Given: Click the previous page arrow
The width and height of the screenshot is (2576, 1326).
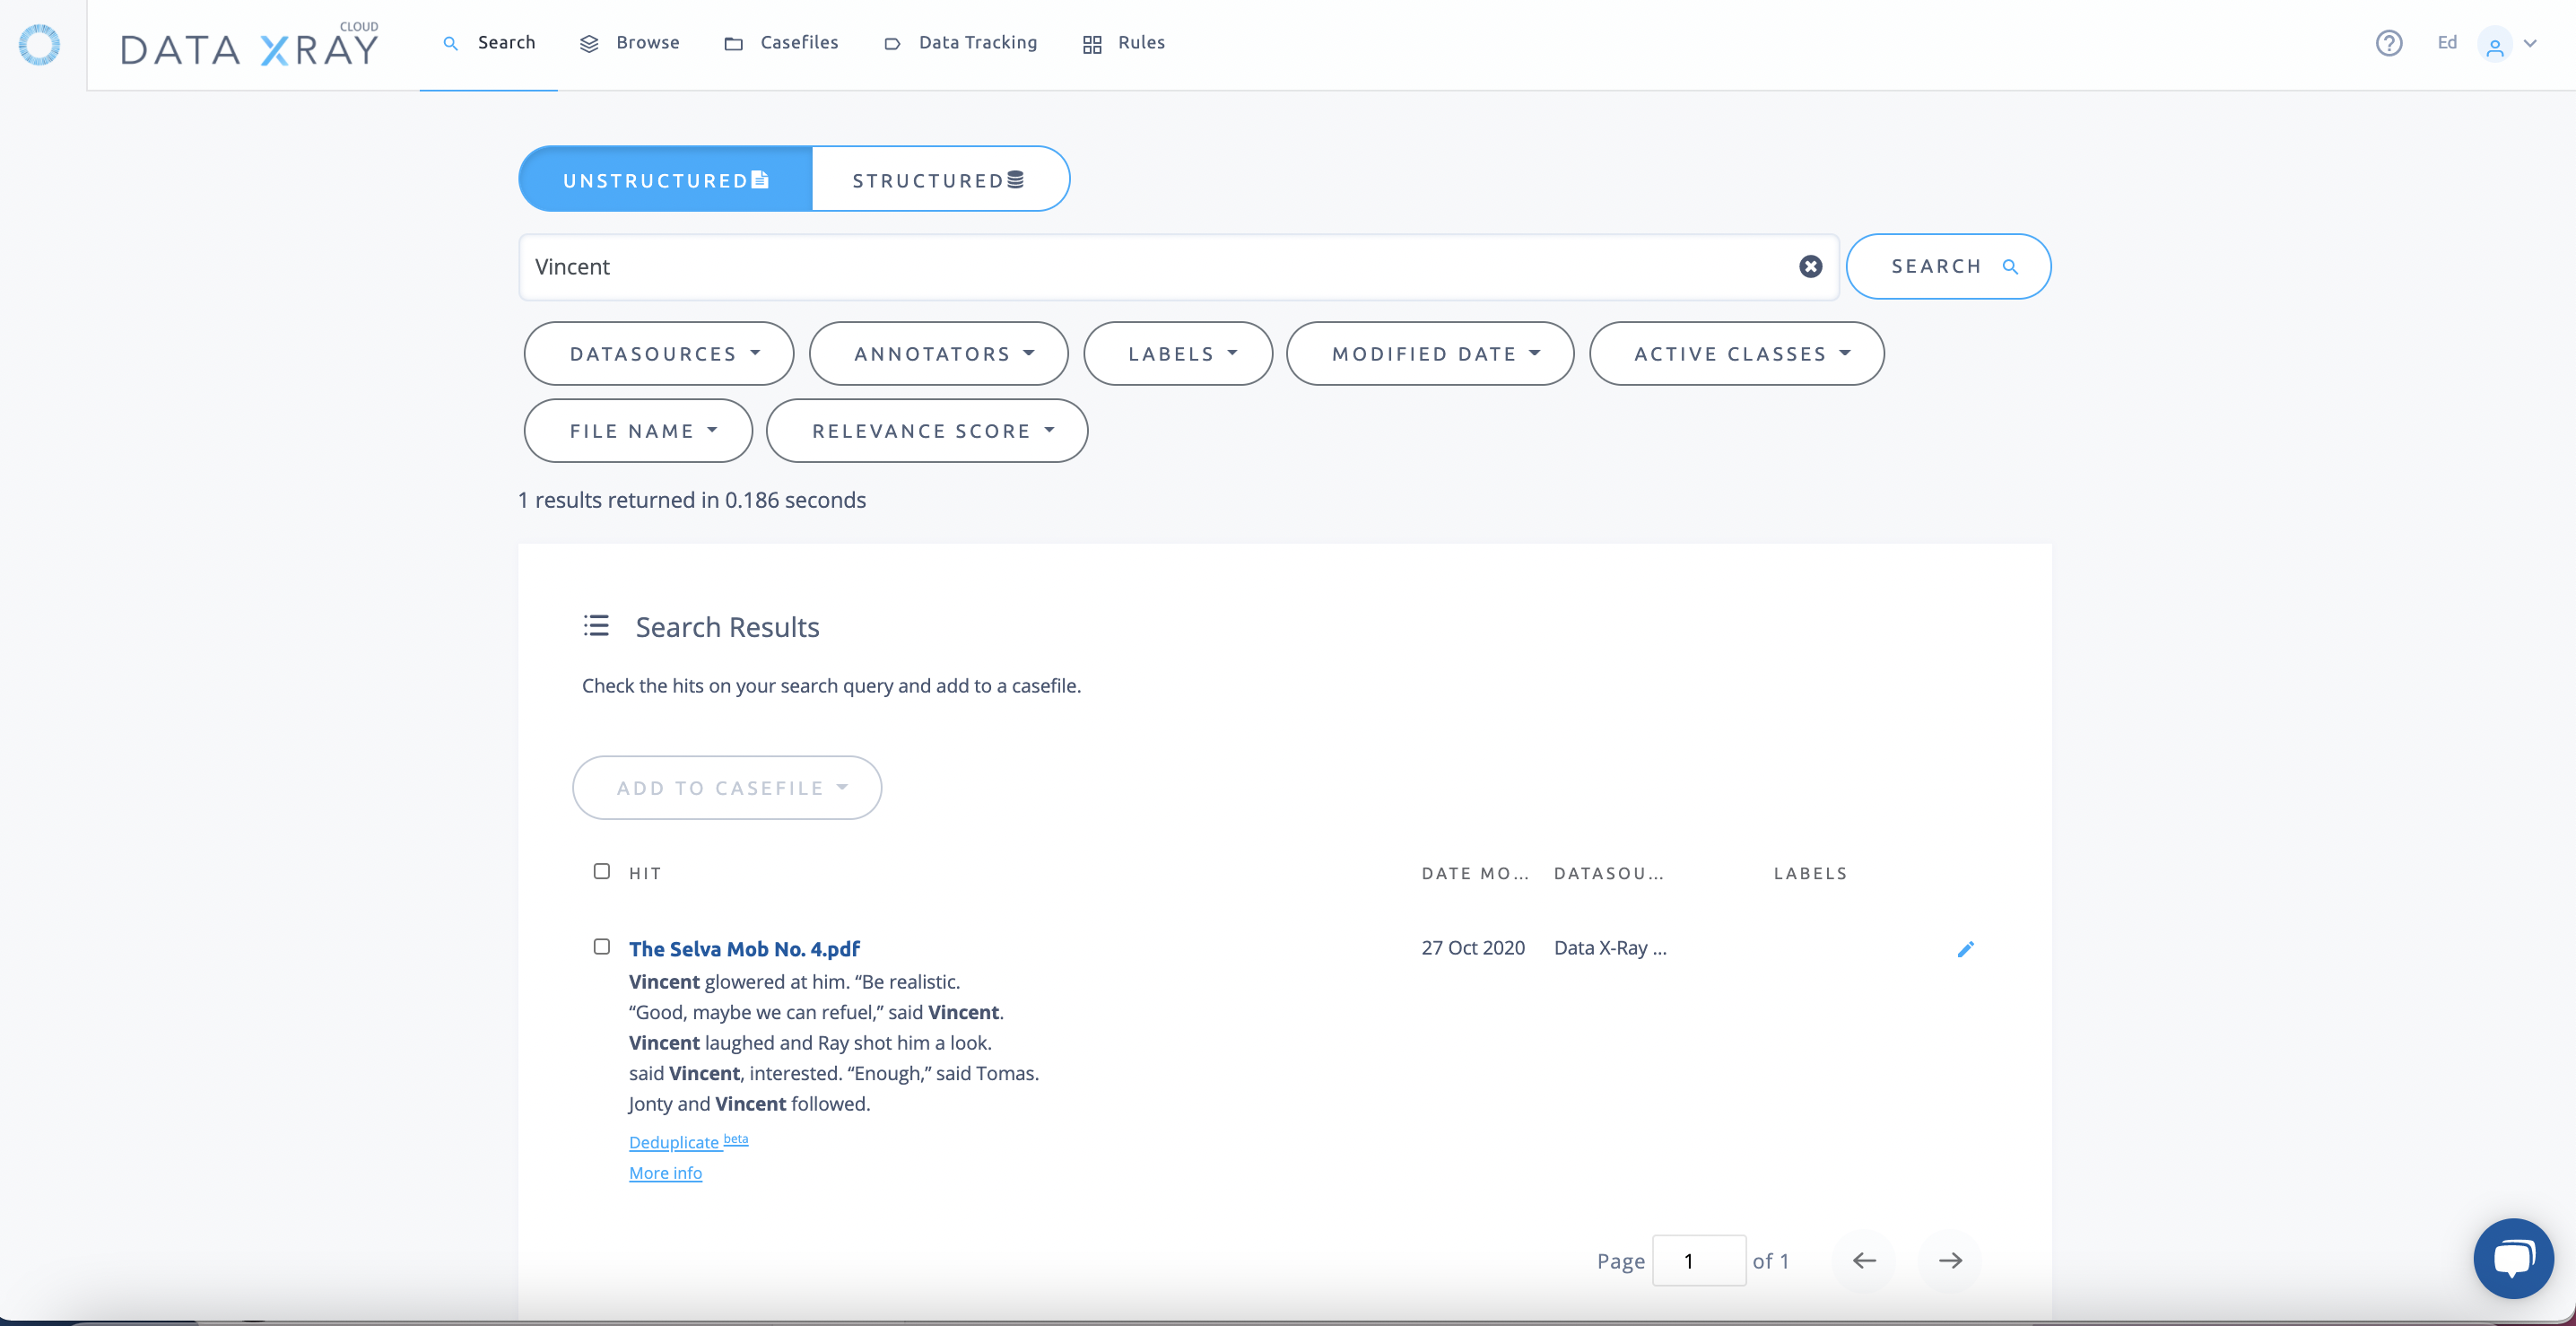Looking at the screenshot, I should point(1864,1260).
